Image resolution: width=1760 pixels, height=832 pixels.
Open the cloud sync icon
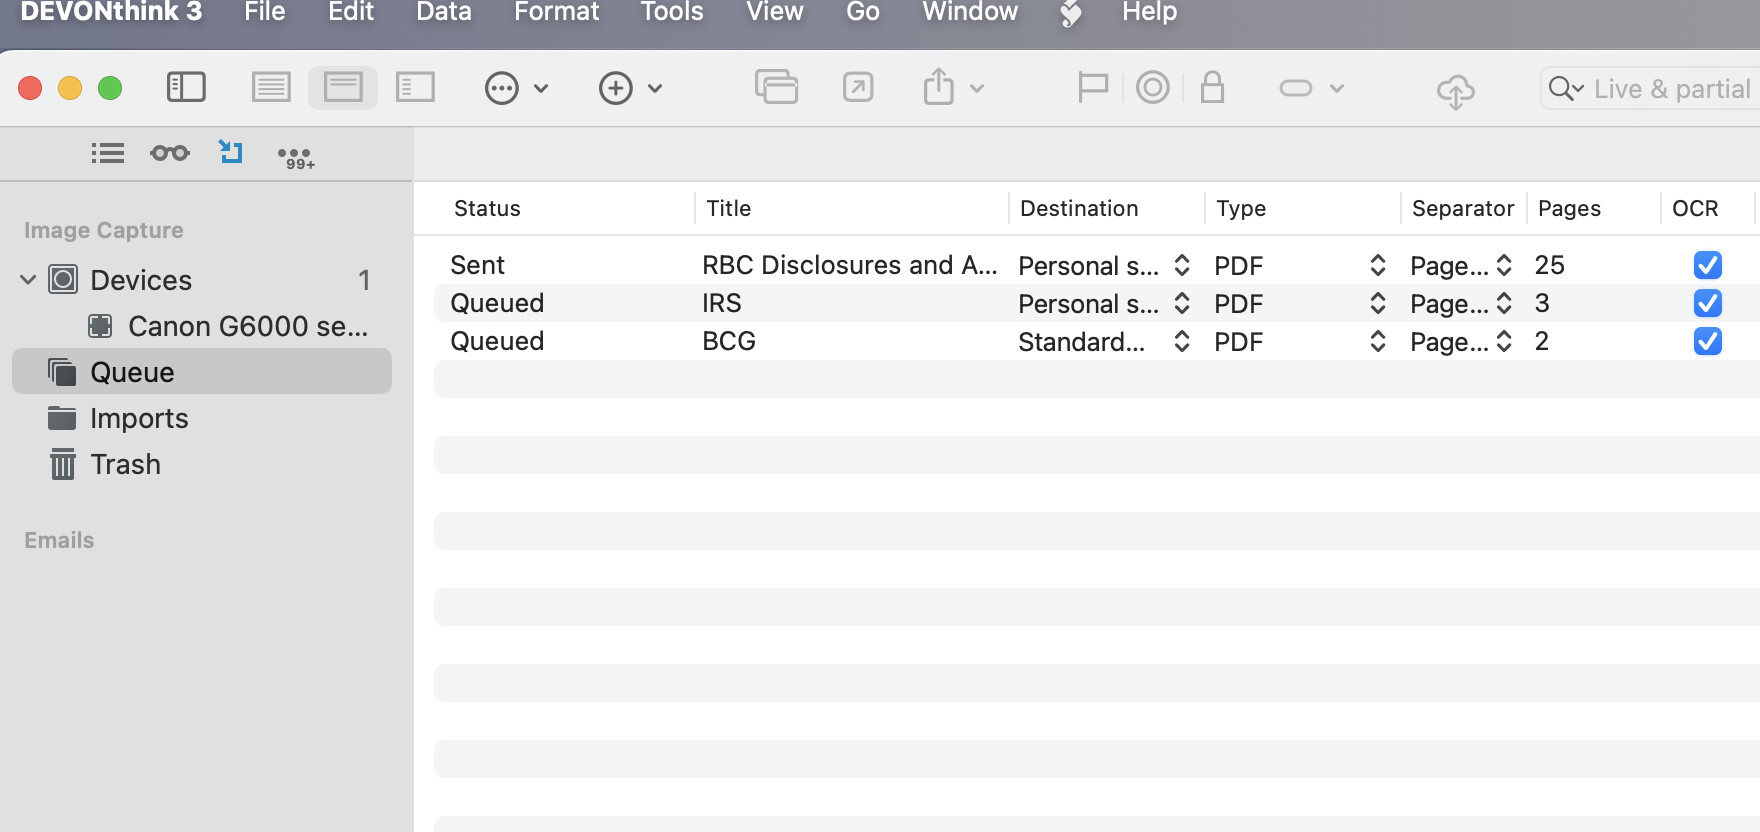1455,91
